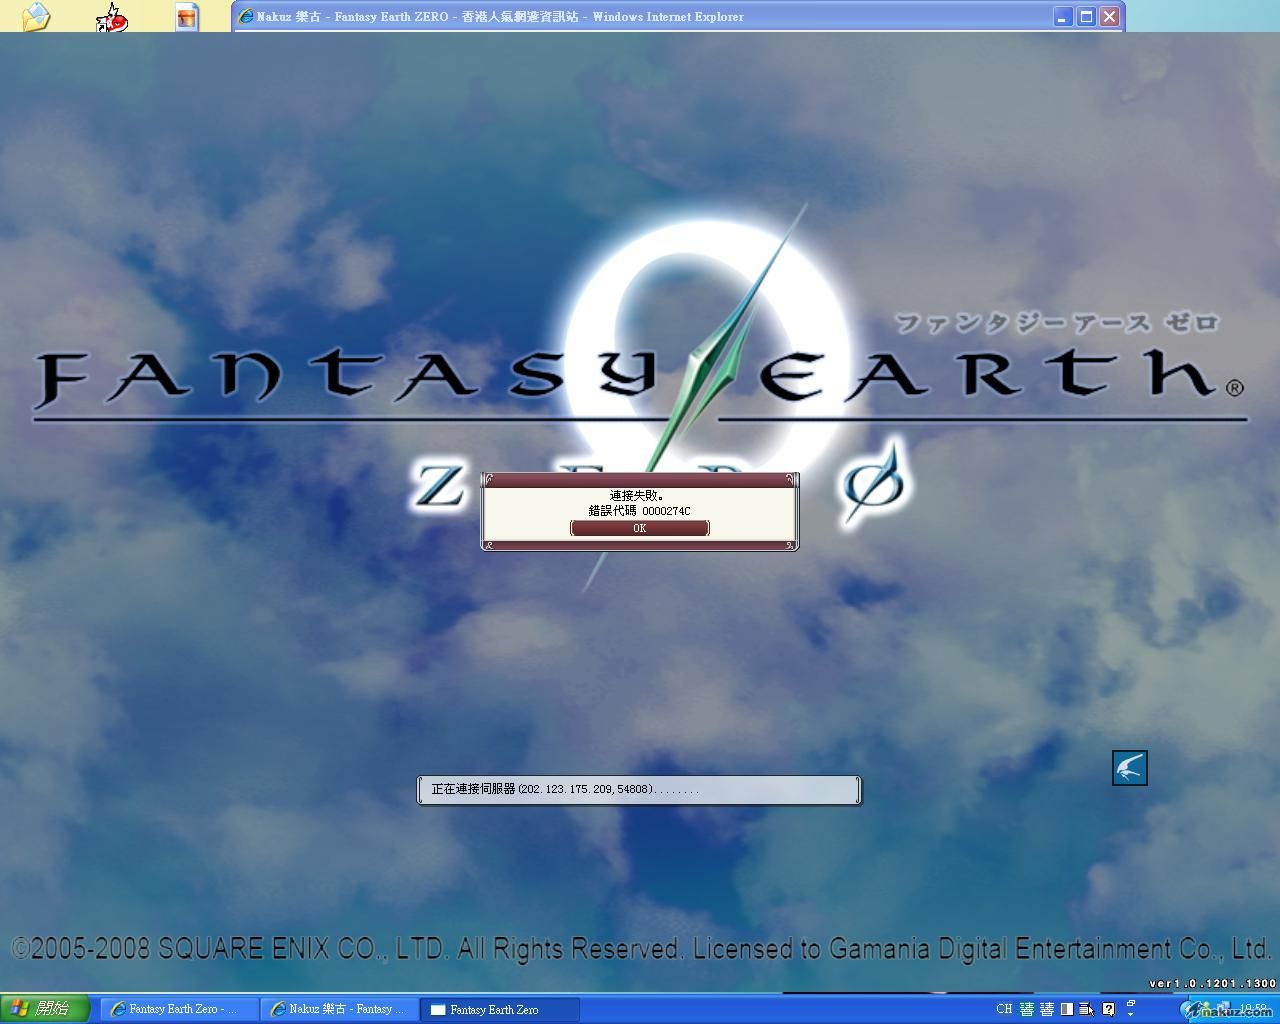The width and height of the screenshot is (1280, 1024).
Task: Click the Internet Explorer title bar icon
Action: (x=246, y=16)
